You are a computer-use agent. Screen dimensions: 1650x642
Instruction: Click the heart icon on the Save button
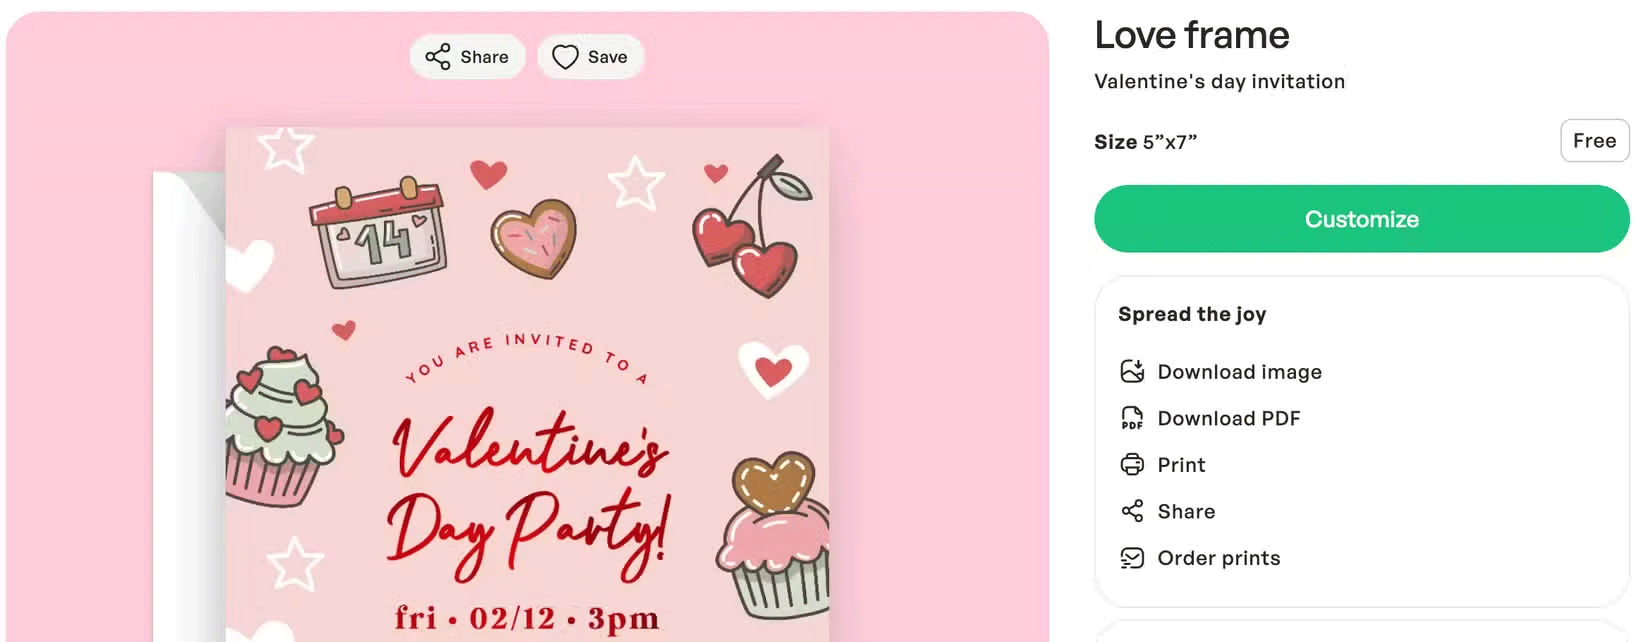click(565, 57)
